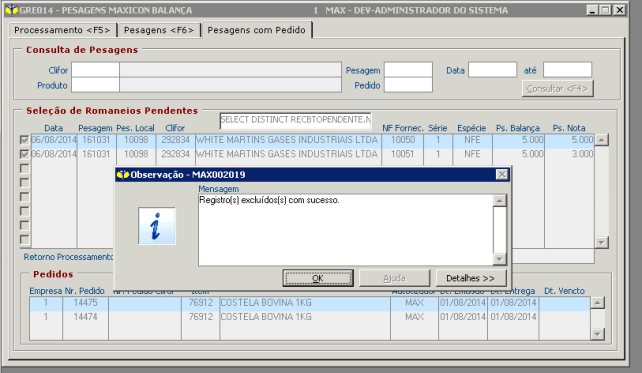Click the blue information icon in the dialog
The width and height of the screenshot is (642, 373).
157,226
